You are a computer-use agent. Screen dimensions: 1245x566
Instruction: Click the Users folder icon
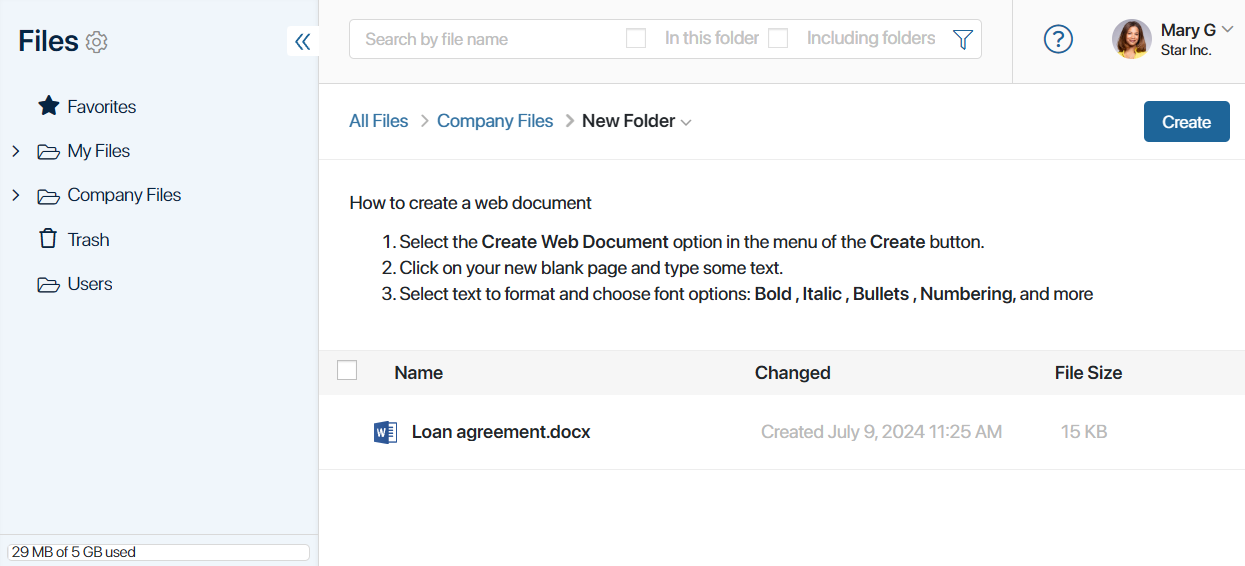point(48,285)
